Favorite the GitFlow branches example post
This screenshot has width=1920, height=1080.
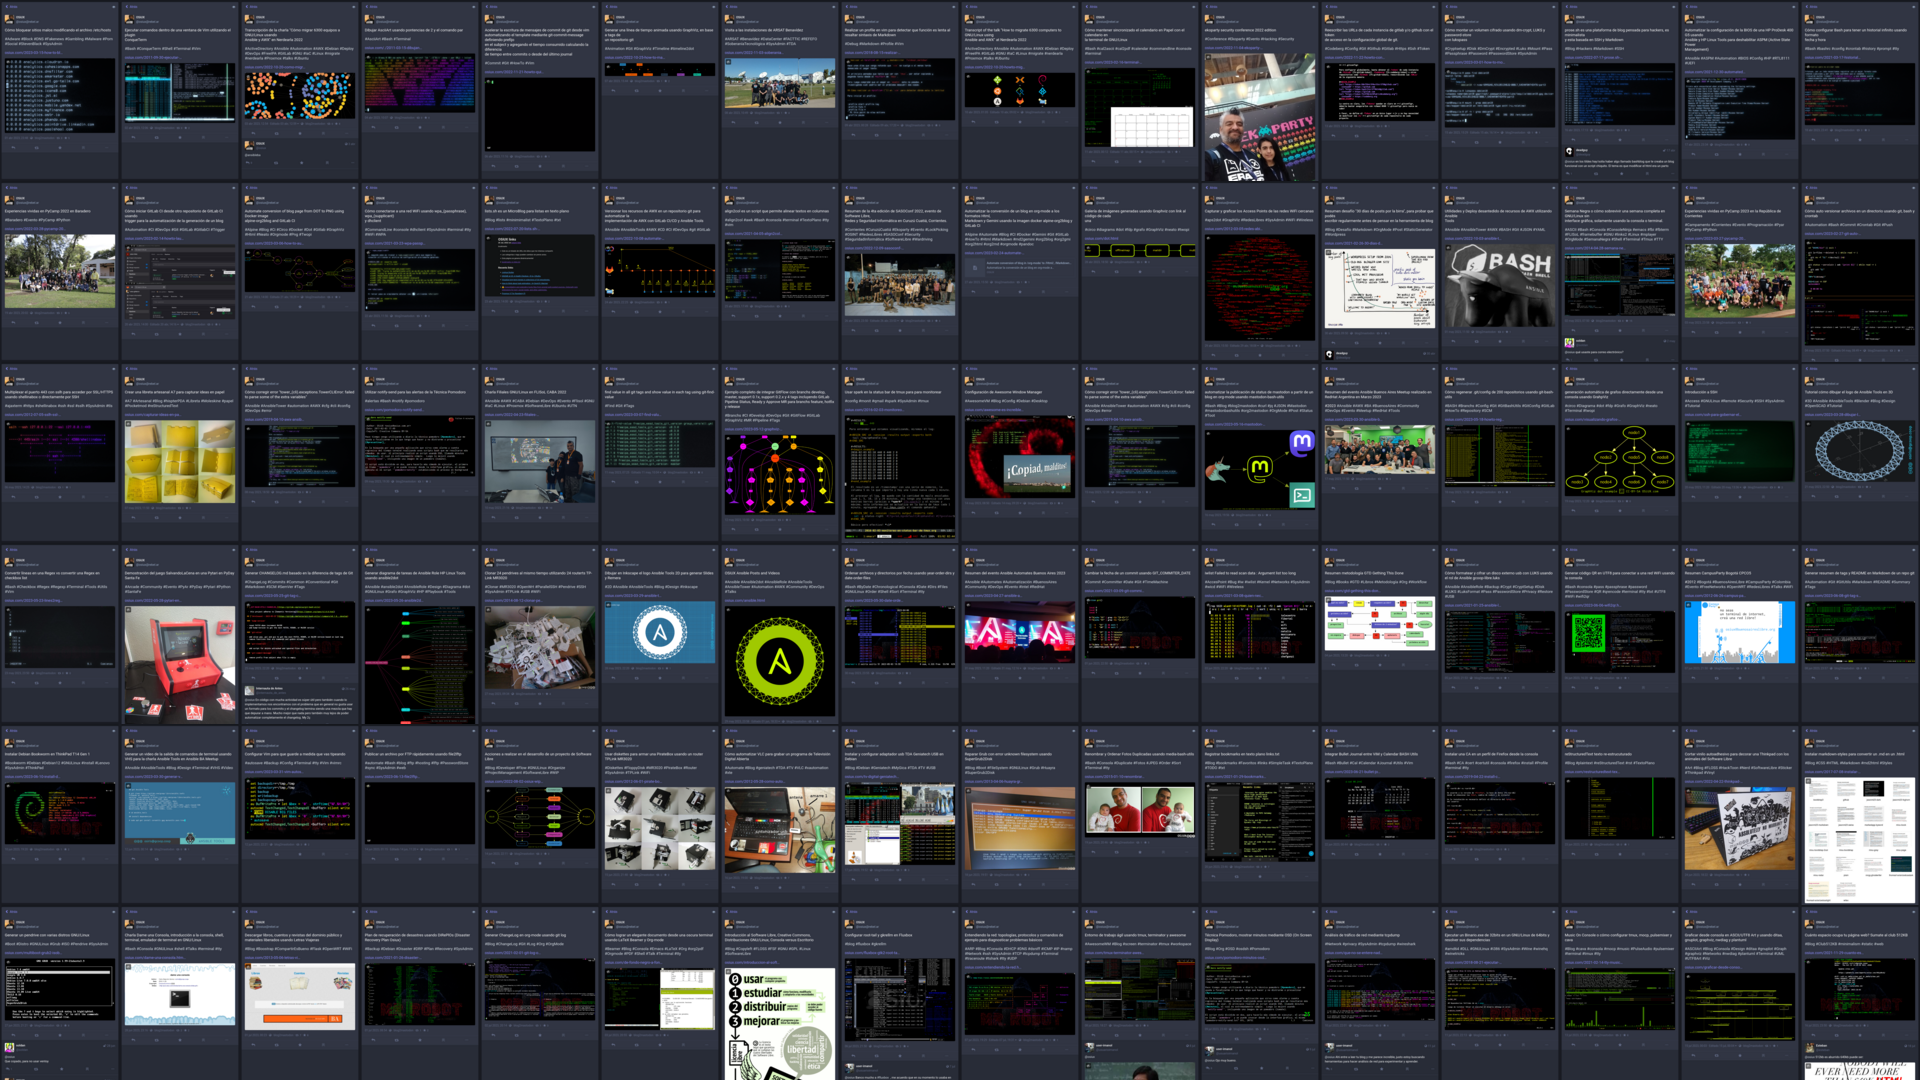pos(780,529)
